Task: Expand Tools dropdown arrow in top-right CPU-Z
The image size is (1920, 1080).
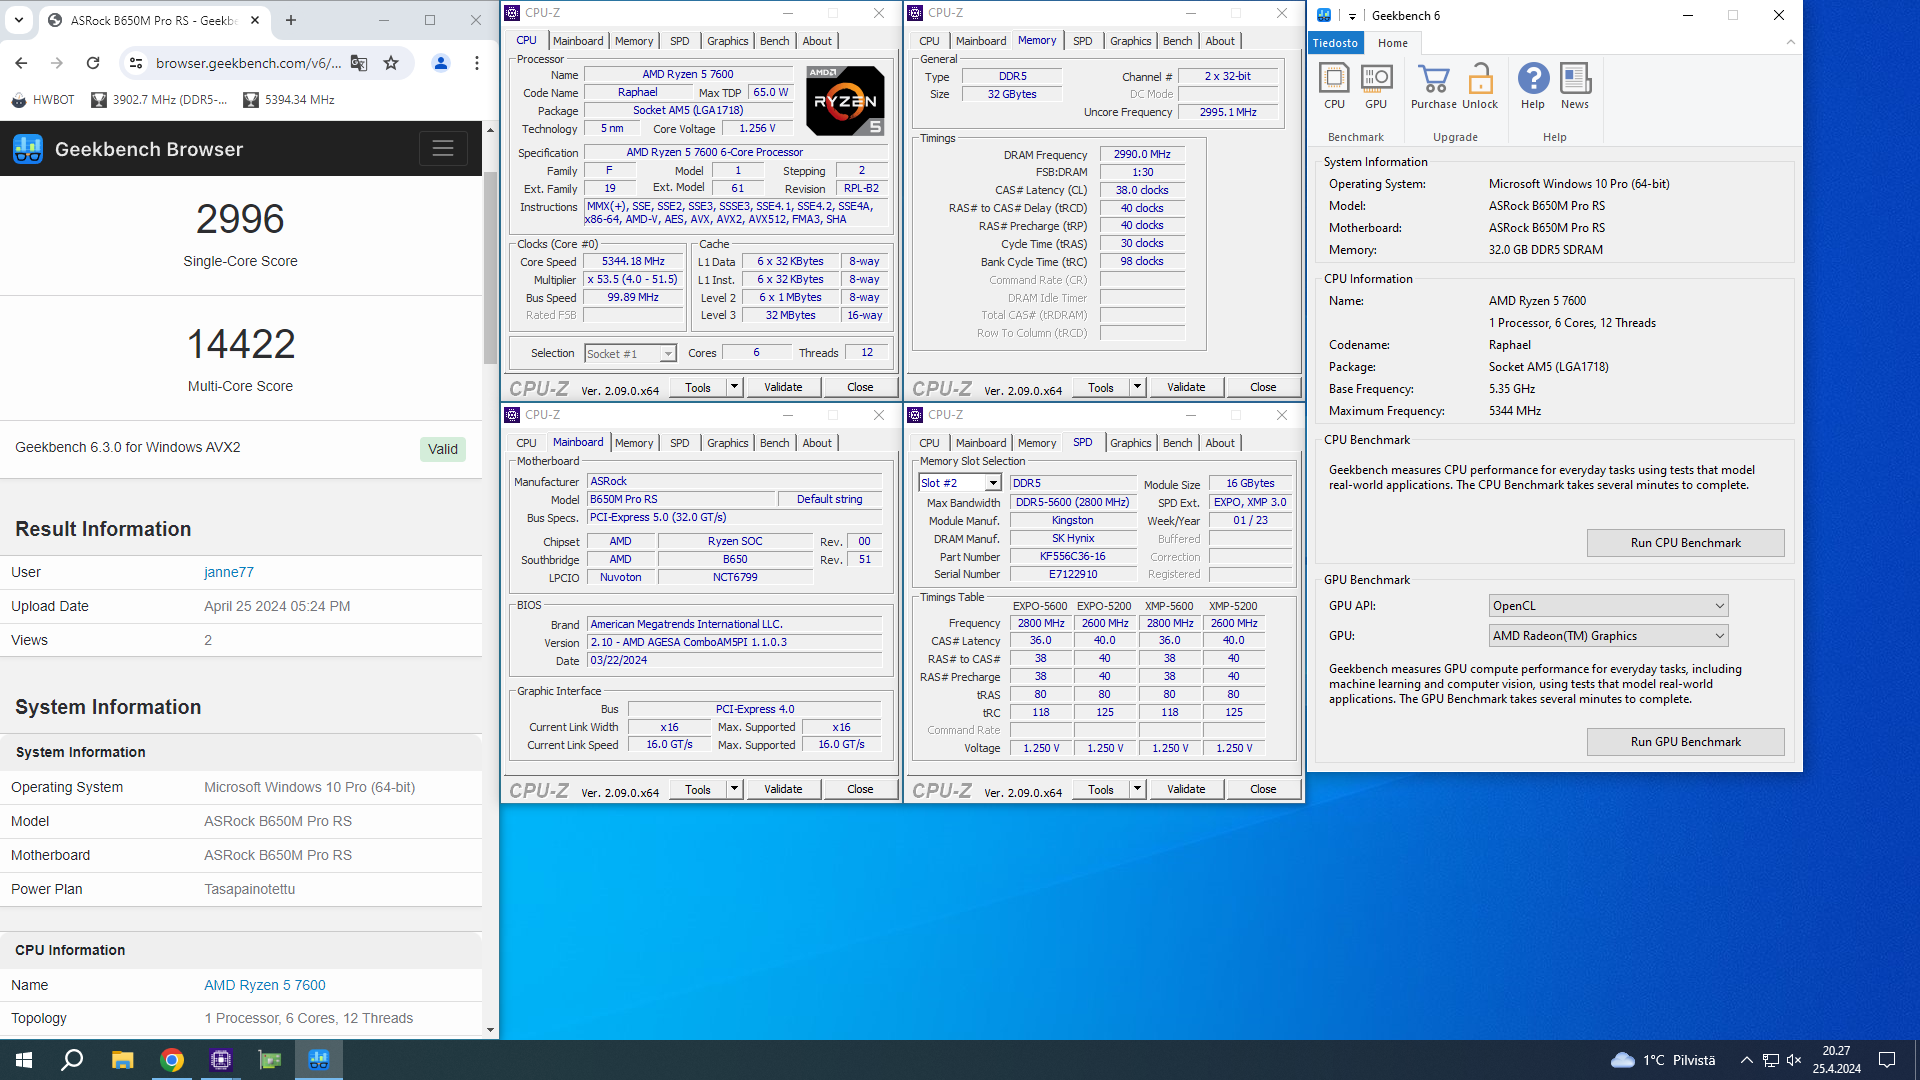Action: click(x=1137, y=387)
